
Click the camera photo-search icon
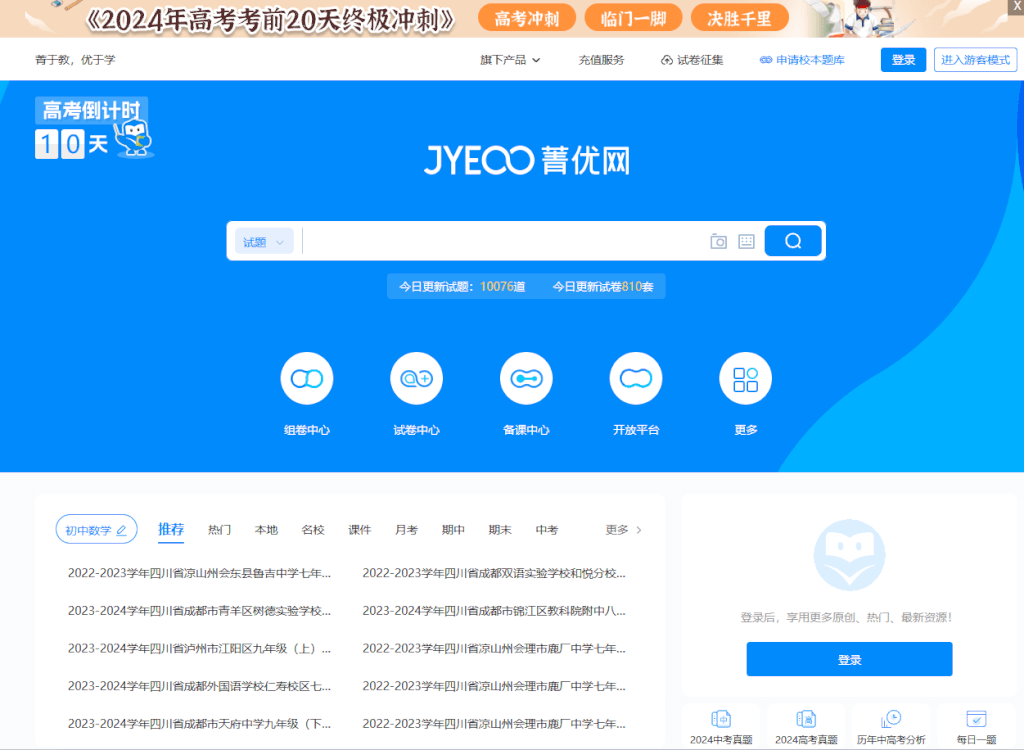pos(718,241)
